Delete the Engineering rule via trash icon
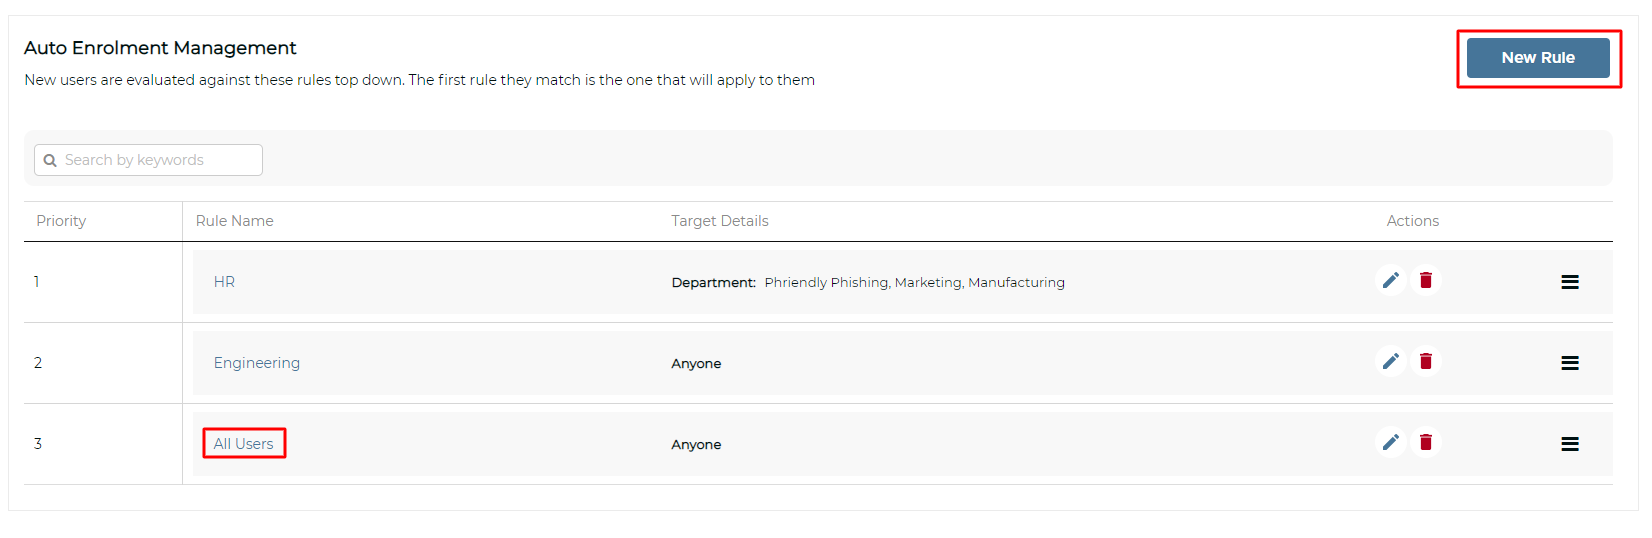Screen dimensions: 1652x538 tap(1426, 362)
